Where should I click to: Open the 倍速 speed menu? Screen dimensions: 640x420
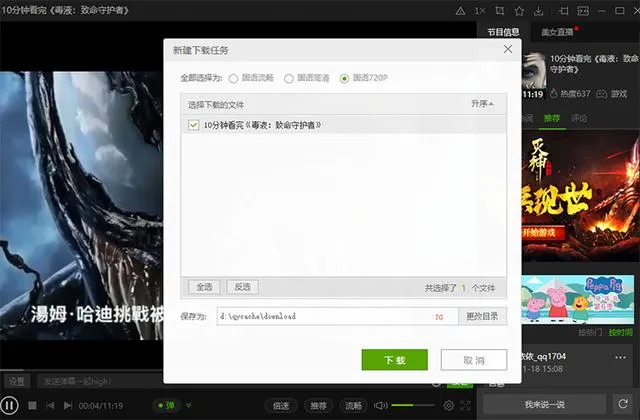(x=281, y=406)
